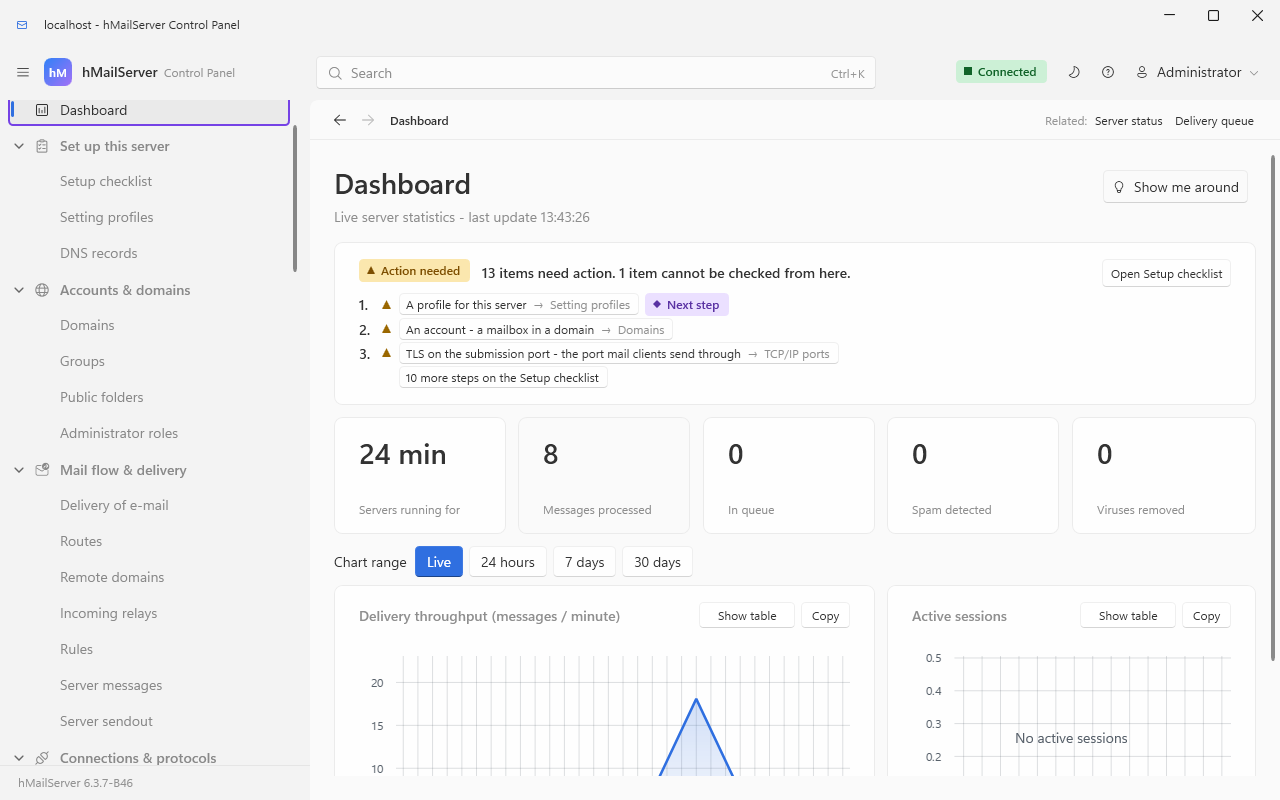Click the Connected status badge
Screen dimensions: 1280x800
1001,72
